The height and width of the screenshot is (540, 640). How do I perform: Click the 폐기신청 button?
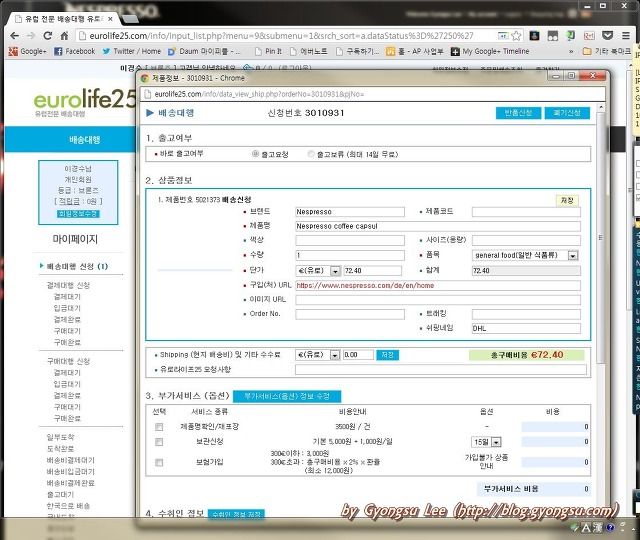567,113
